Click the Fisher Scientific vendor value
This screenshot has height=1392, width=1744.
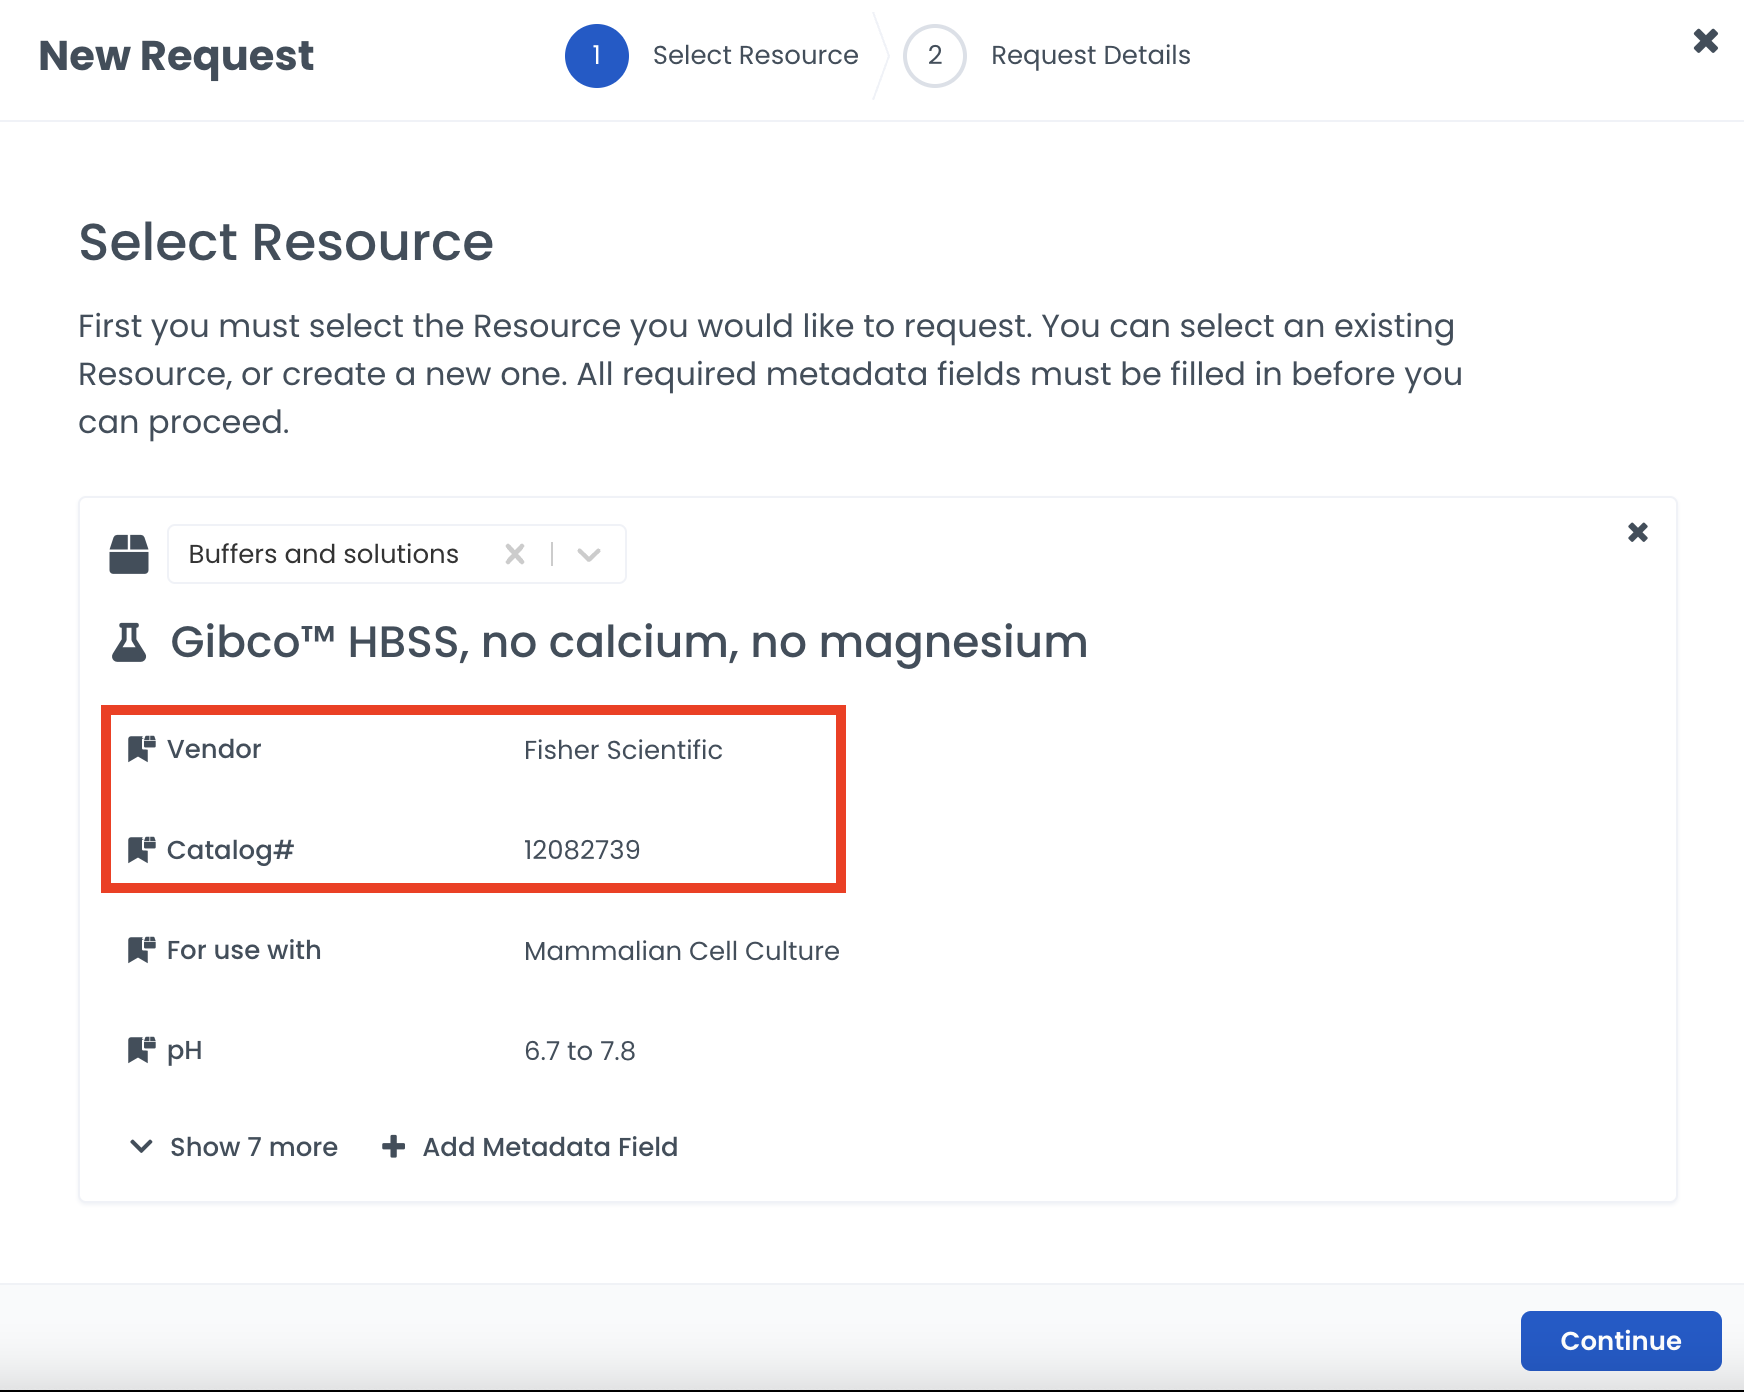(x=623, y=750)
